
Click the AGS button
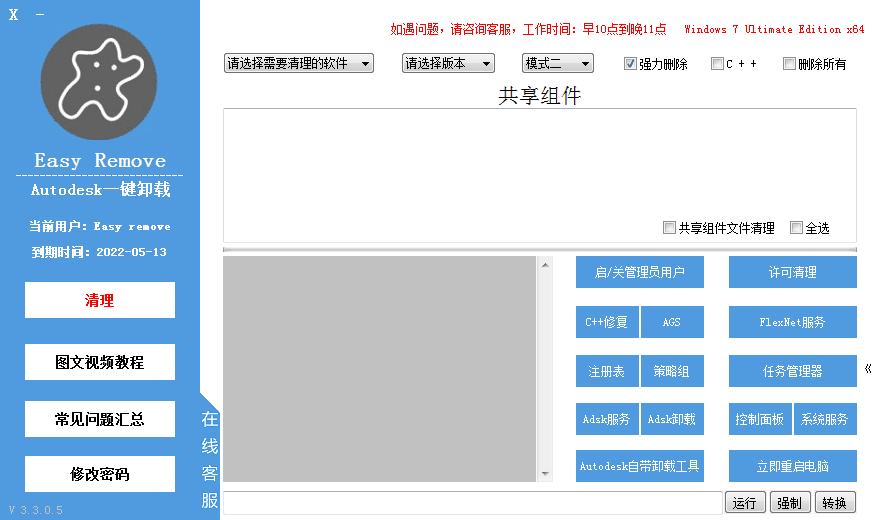[672, 322]
